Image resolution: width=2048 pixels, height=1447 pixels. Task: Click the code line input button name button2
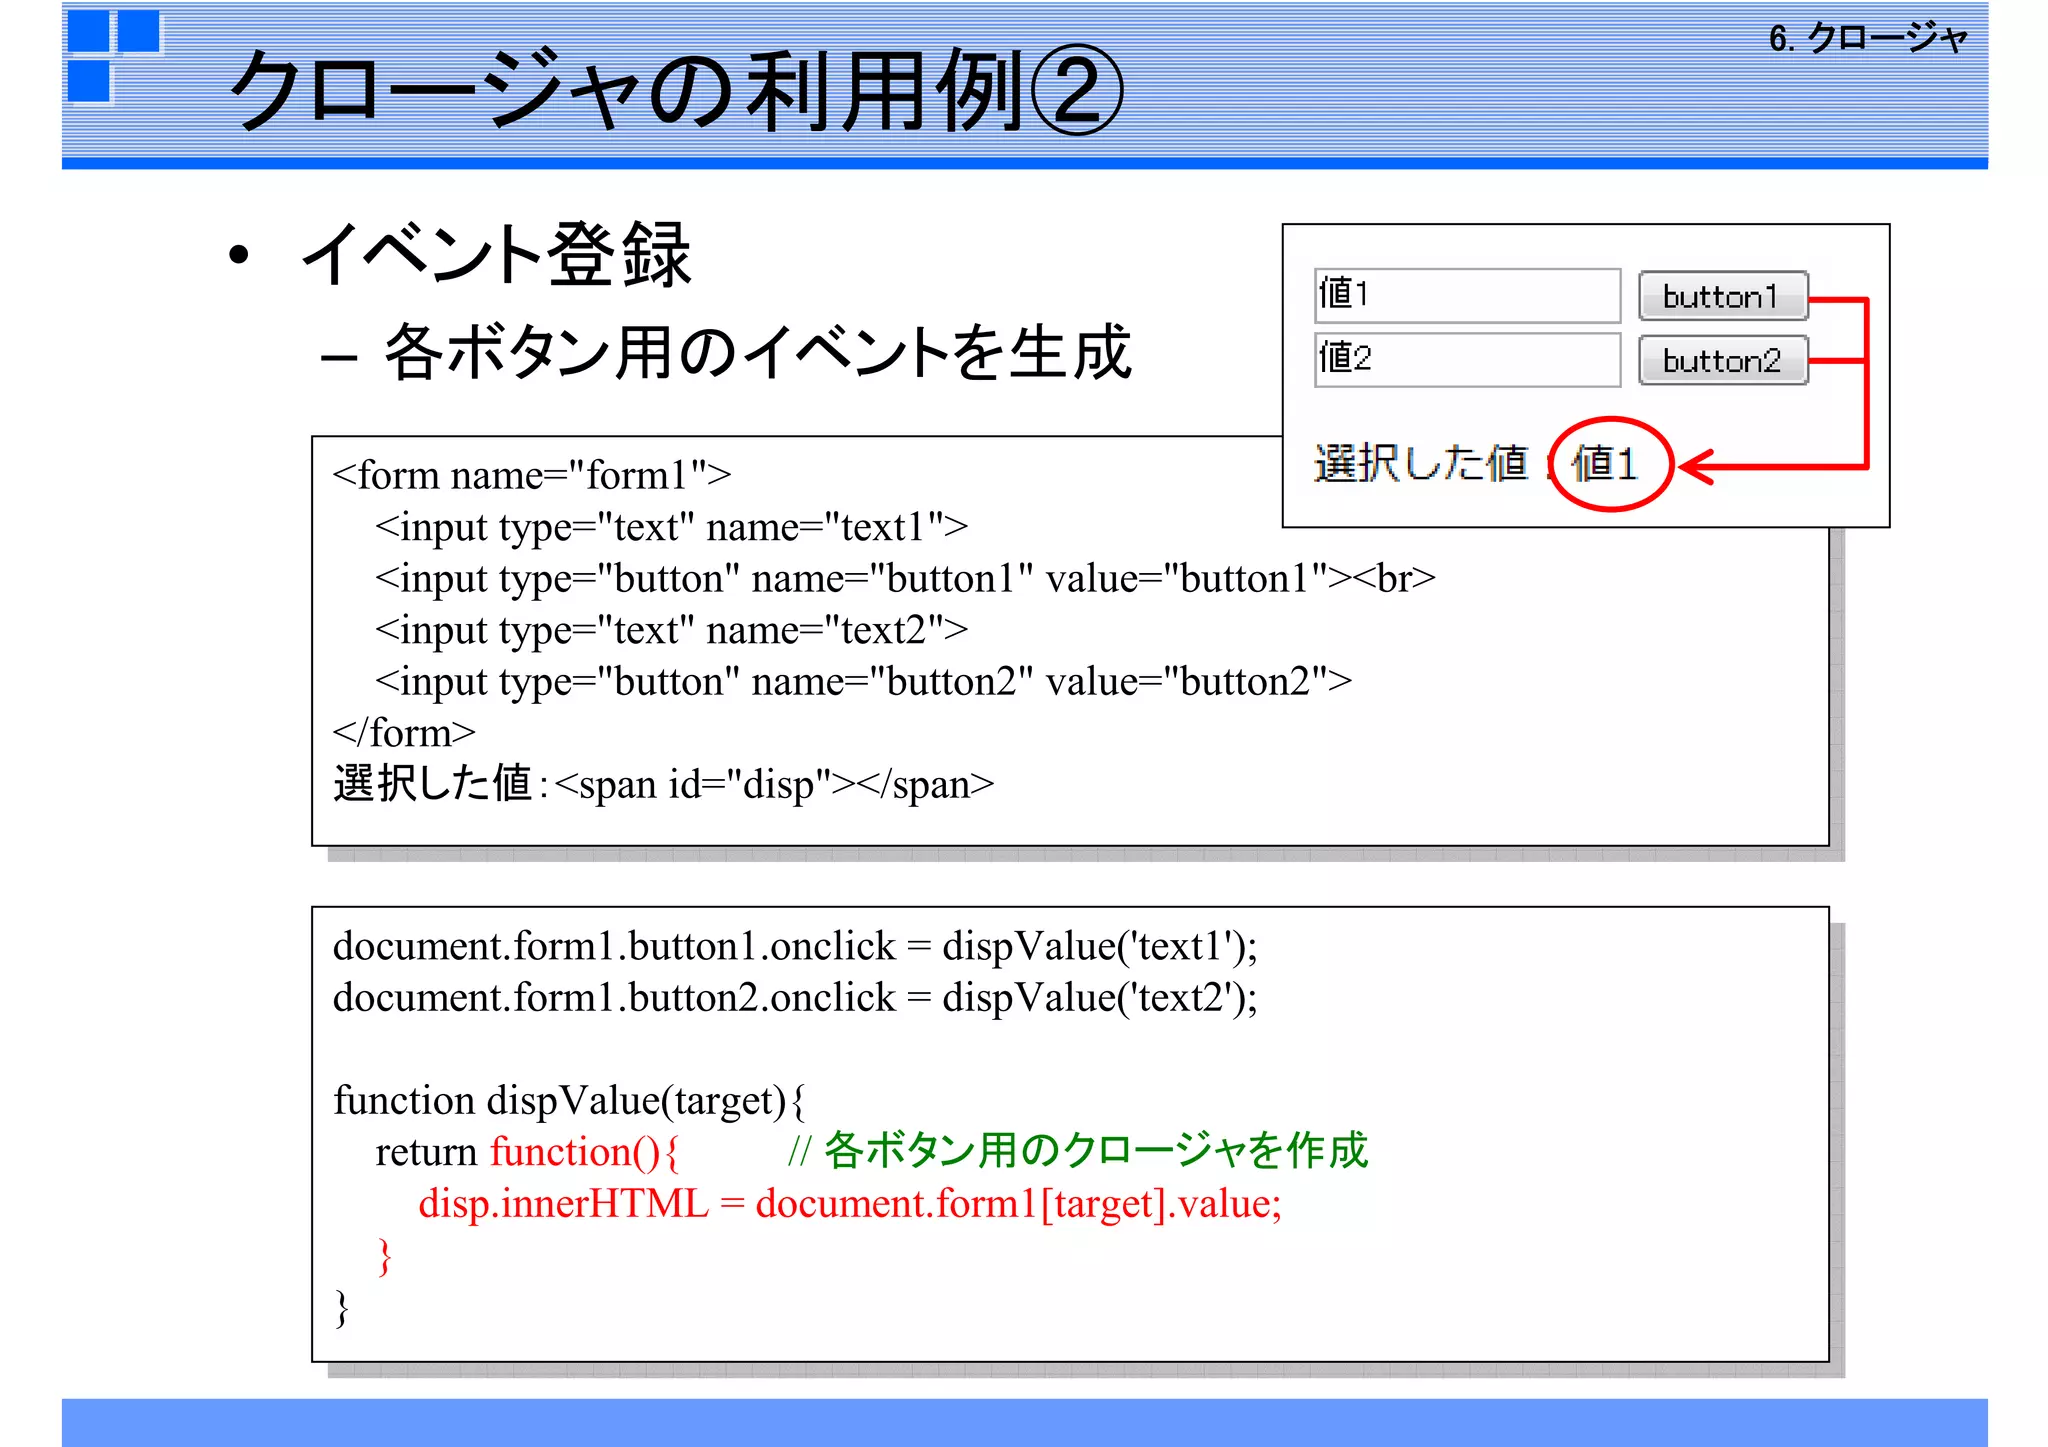point(864,682)
